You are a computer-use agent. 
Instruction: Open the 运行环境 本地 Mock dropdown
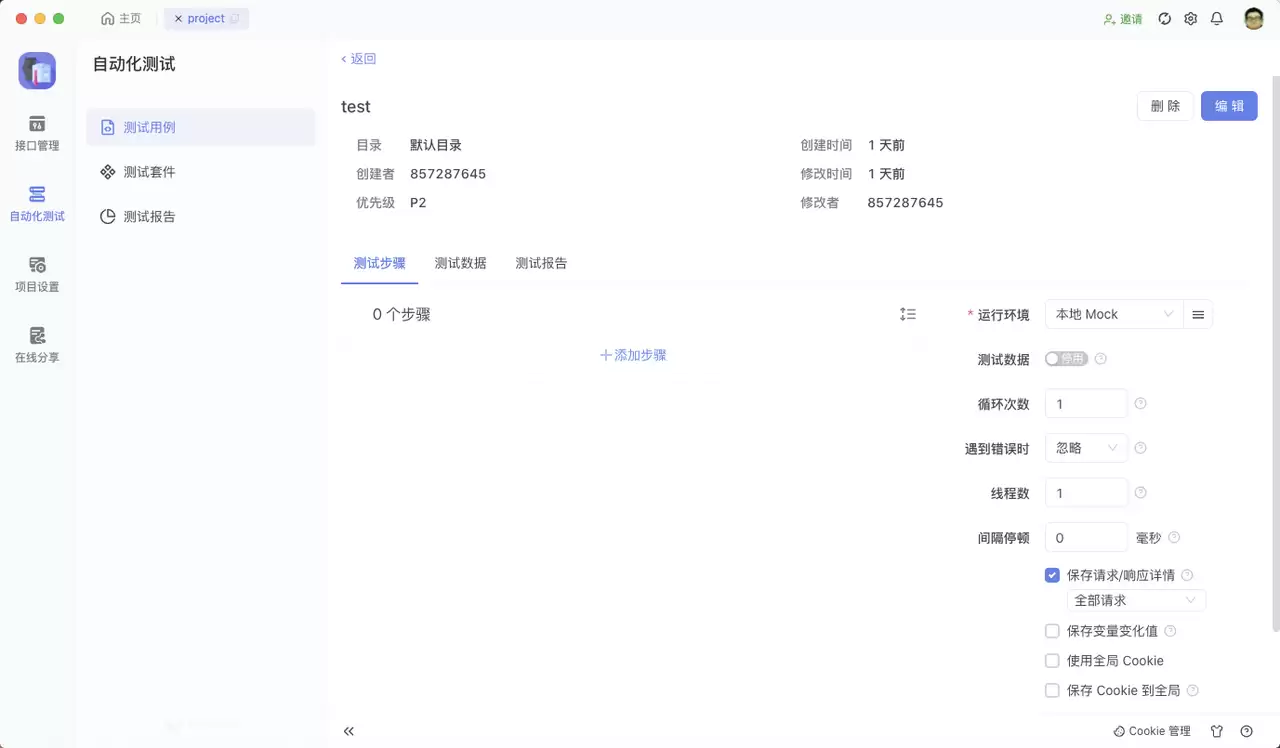1114,314
